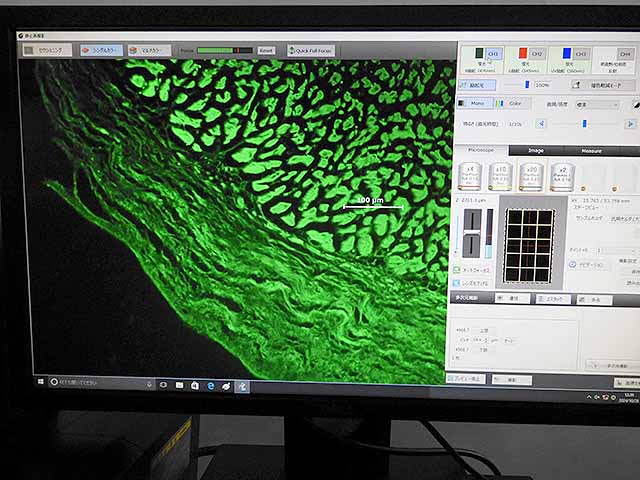This screenshot has height=480, width=640.
Task: Activate channel CH2
Action: [537, 53]
